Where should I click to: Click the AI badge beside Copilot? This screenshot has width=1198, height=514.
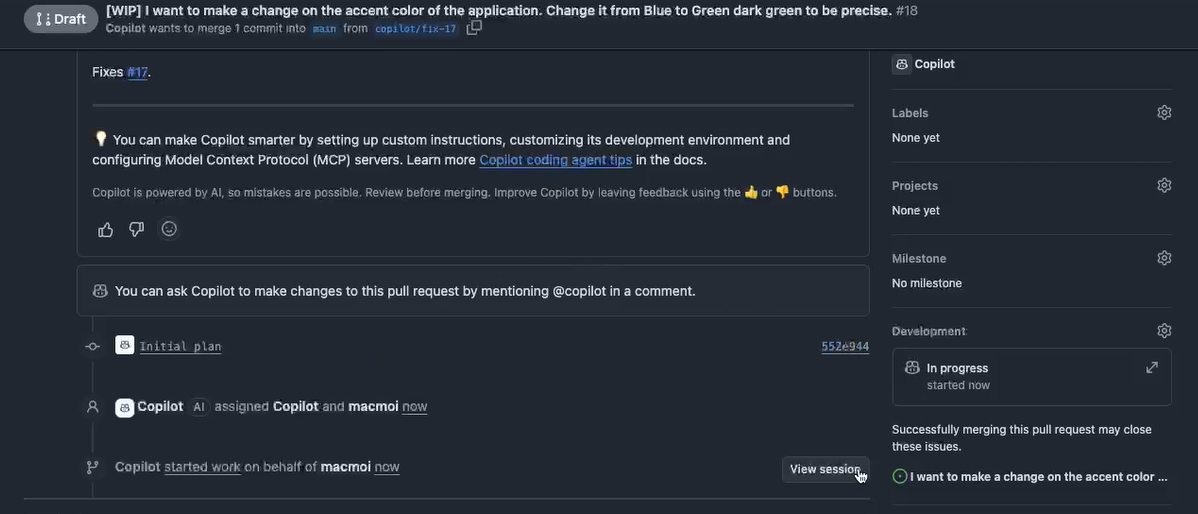coord(199,407)
